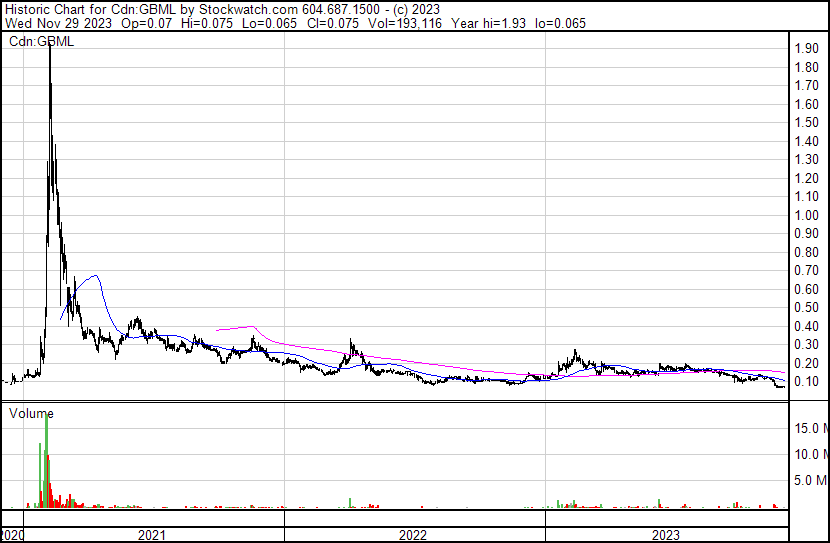Click the chart title 'Historic Chart for Cdn:GBML'
830x543 pixels.
91,9
